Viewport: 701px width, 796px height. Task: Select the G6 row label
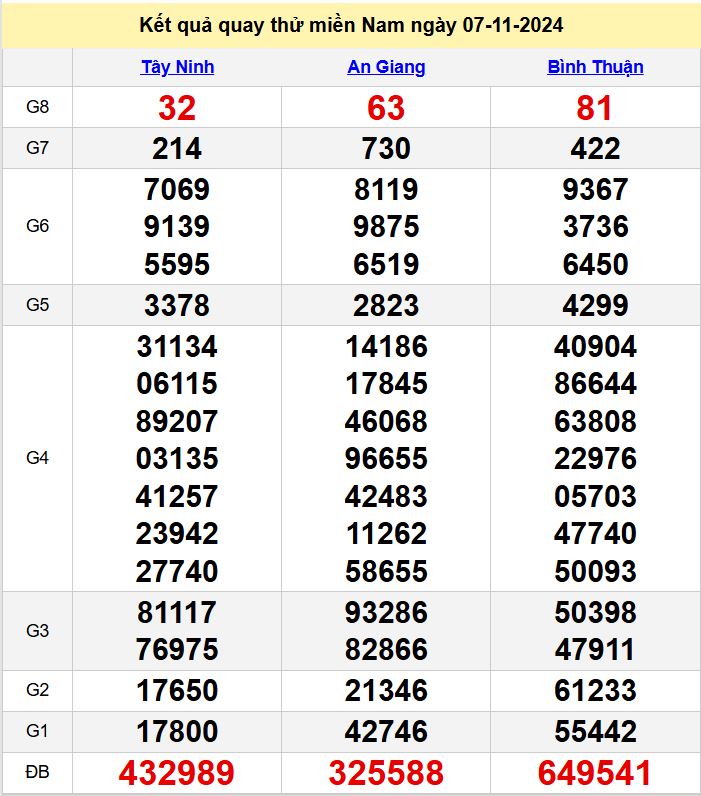pyautogui.click(x=38, y=226)
